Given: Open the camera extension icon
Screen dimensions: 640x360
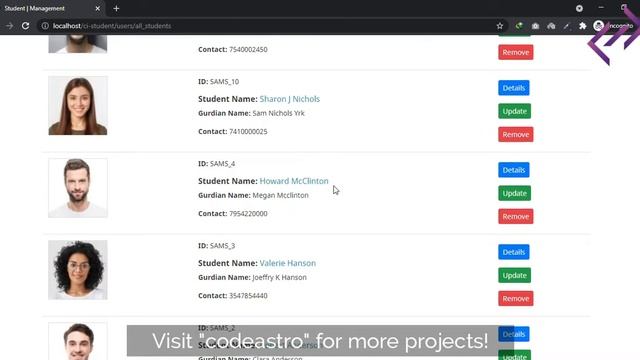Looking at the screenshot, I should tap(535, 26).
